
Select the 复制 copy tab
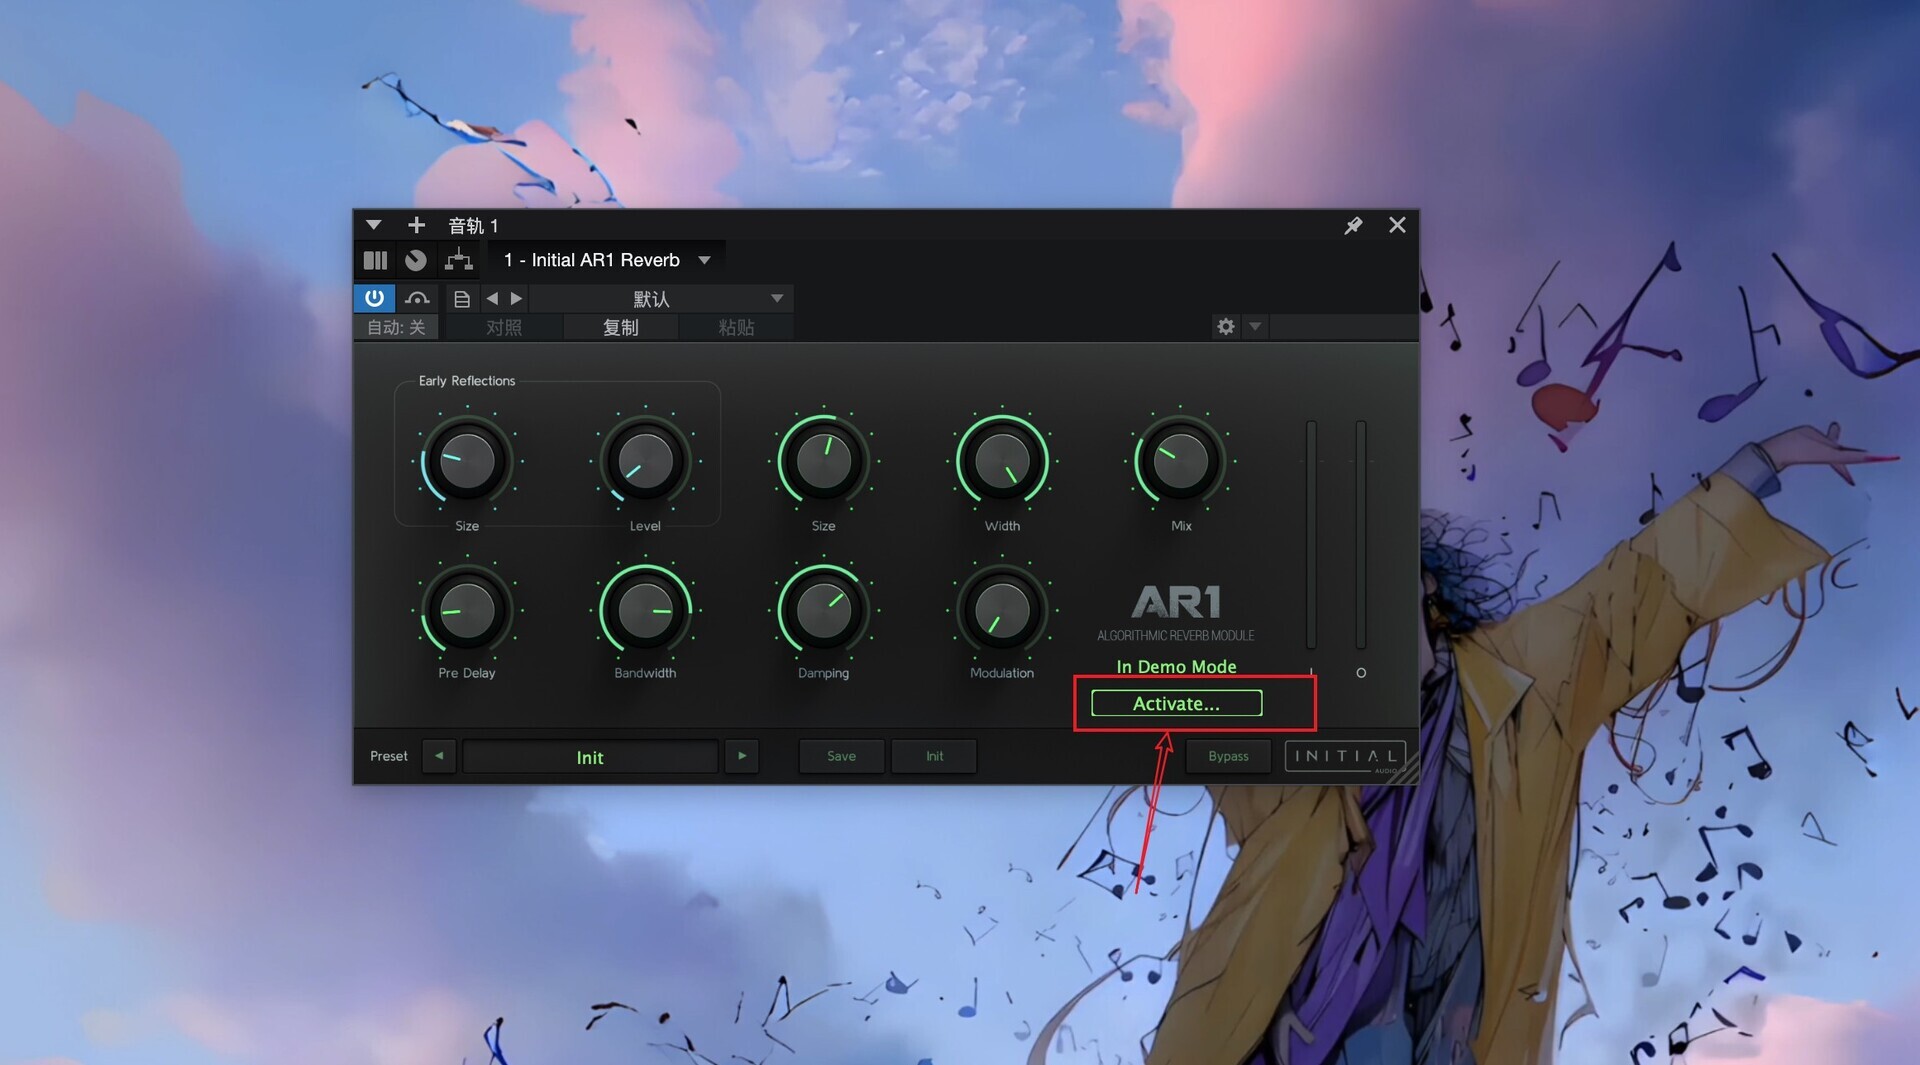pos(620,327)
